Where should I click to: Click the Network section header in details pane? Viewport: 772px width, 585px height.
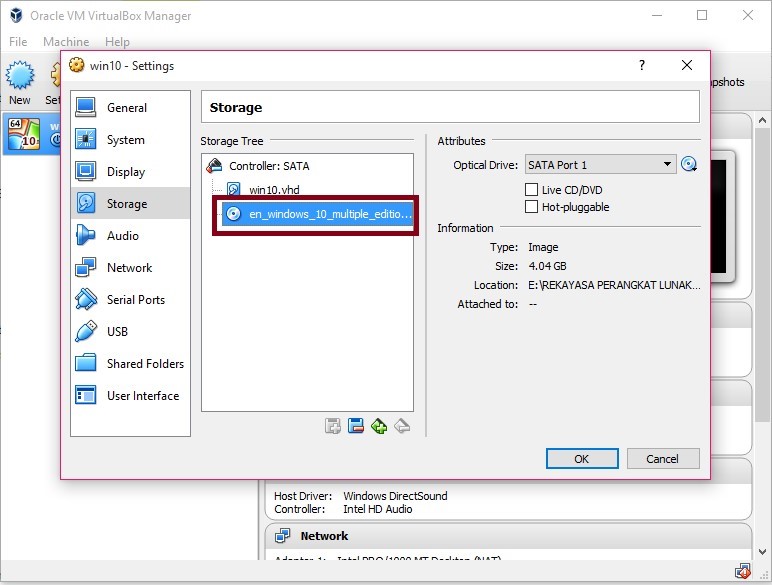[x=324, y=536]
